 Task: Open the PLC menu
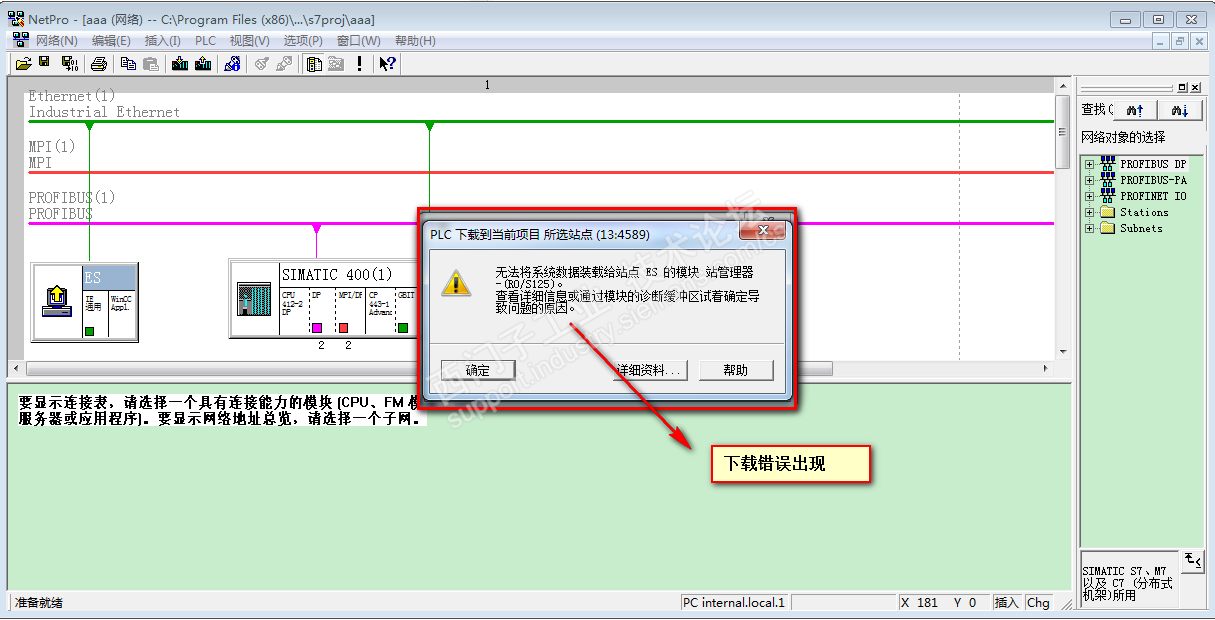205,41
